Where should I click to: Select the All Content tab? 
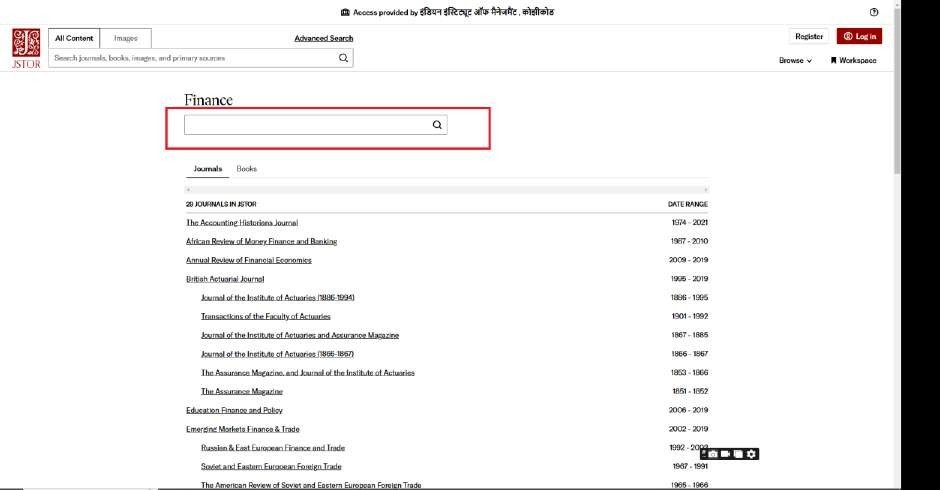pos(74,38)
